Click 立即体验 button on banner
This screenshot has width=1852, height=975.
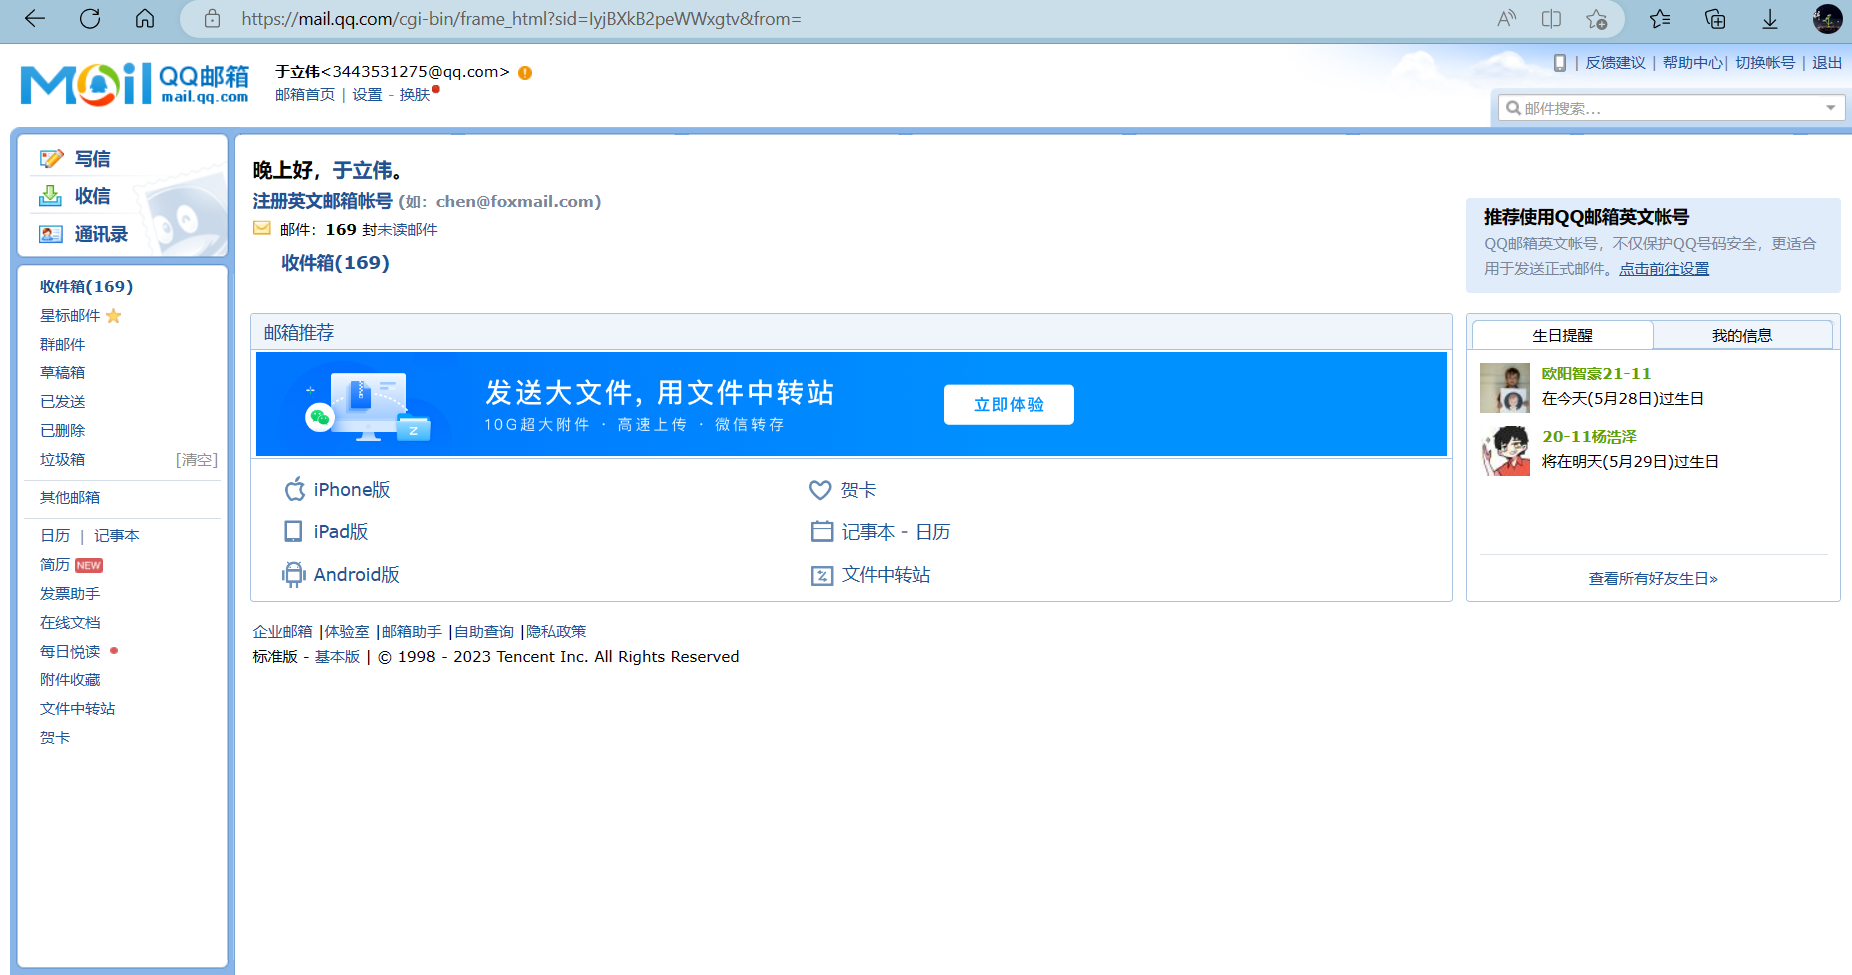pyautogui.click(x=1009, y=405)
